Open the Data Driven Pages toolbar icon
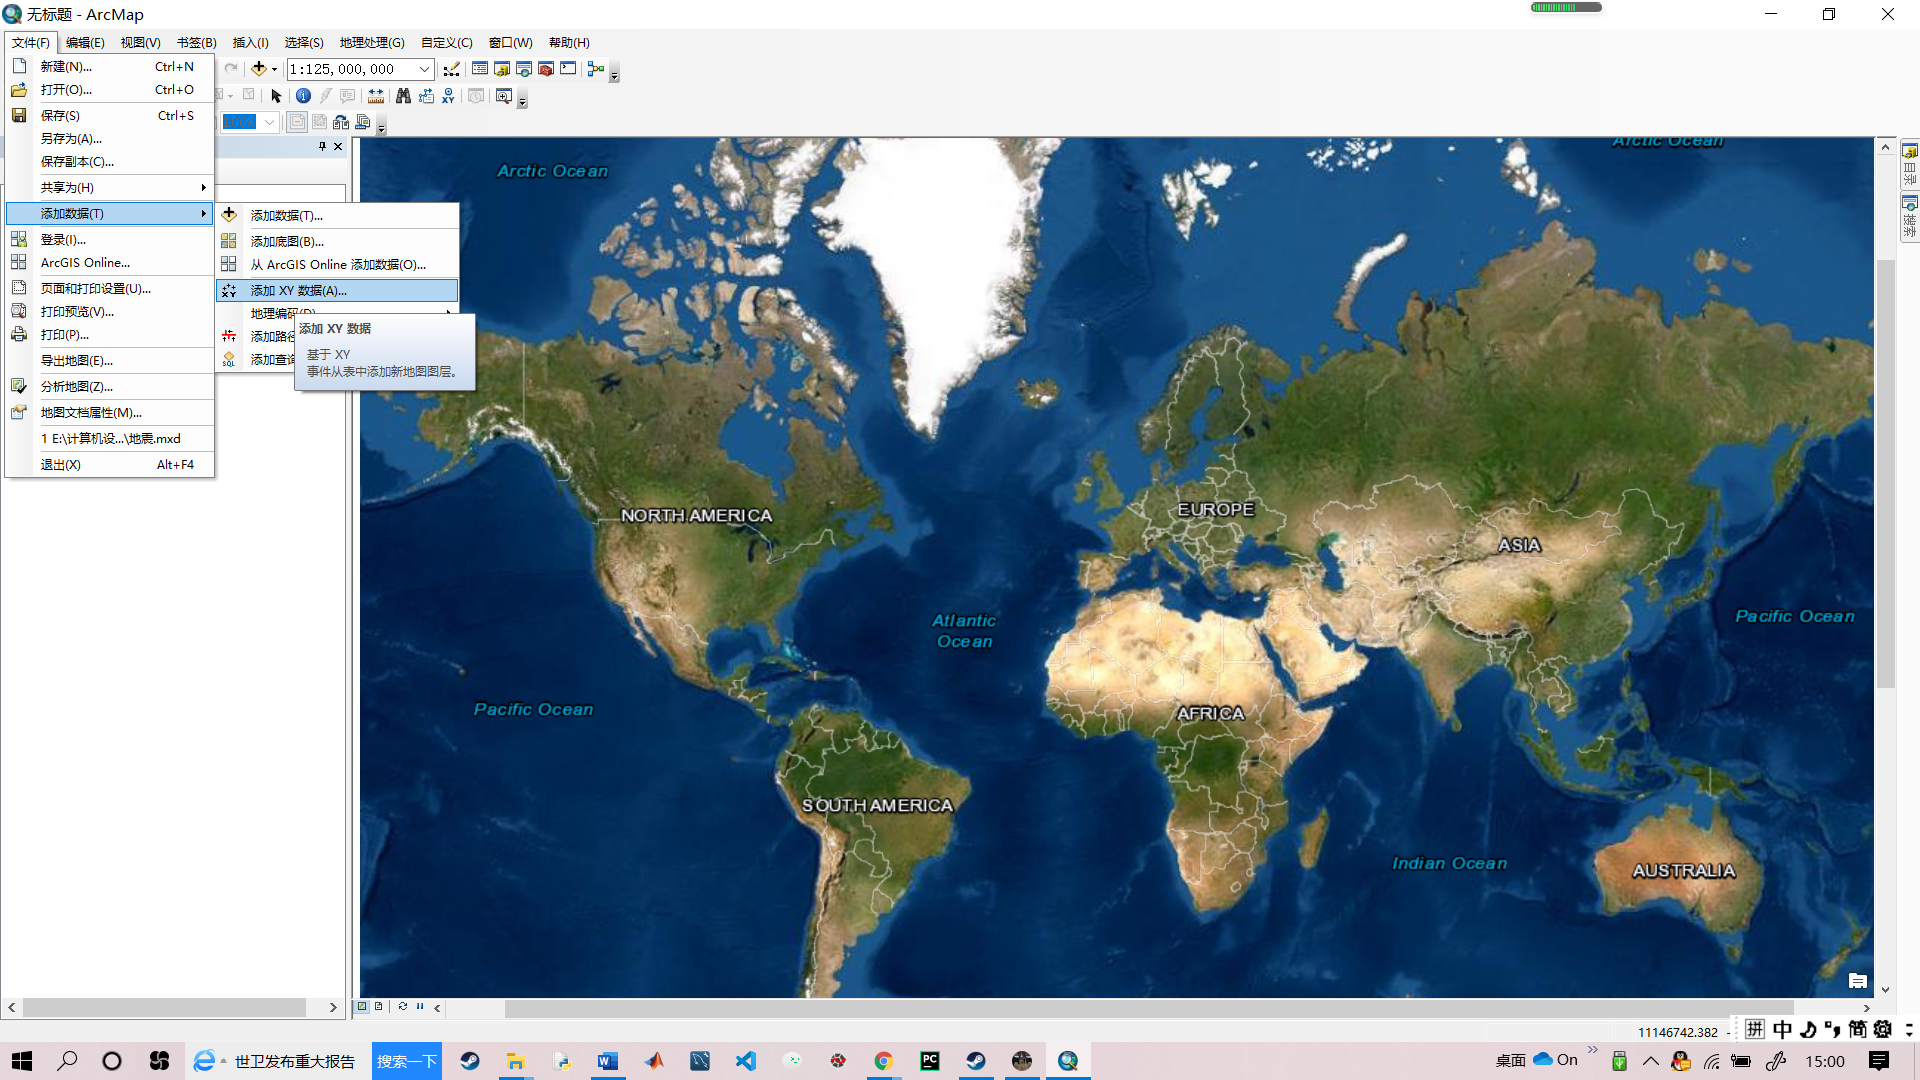Image resolution: width=1920 pixels, height=1080 pixels. pos(363,122)
